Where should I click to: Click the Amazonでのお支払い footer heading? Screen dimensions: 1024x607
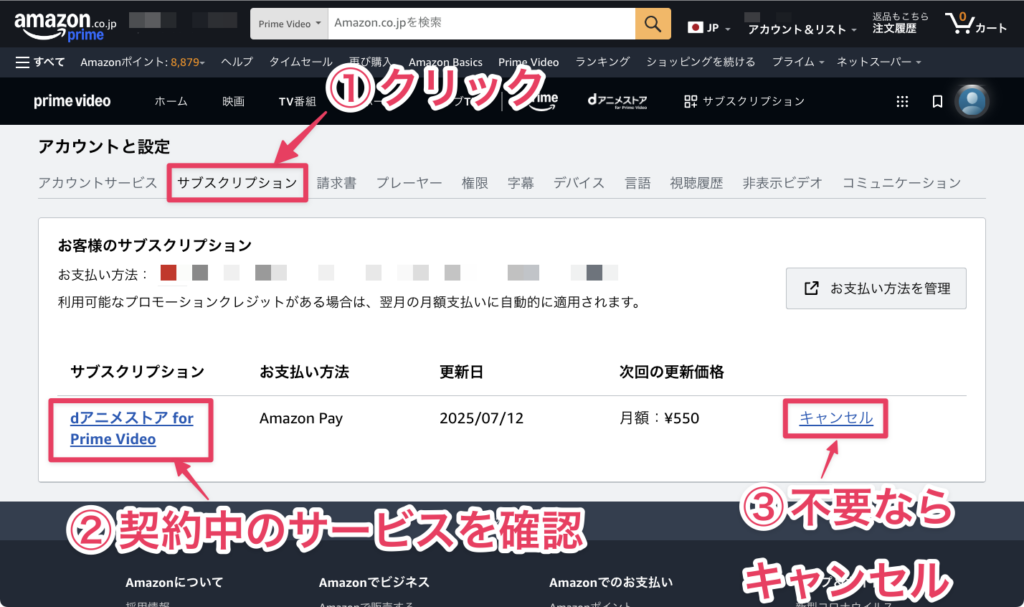pyautogui.click(x=611, y=582)
